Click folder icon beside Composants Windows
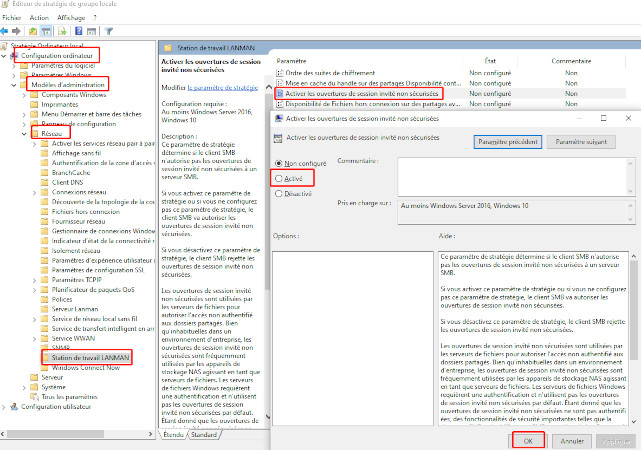This screenshot has width=641, height=450. (34, 95)
